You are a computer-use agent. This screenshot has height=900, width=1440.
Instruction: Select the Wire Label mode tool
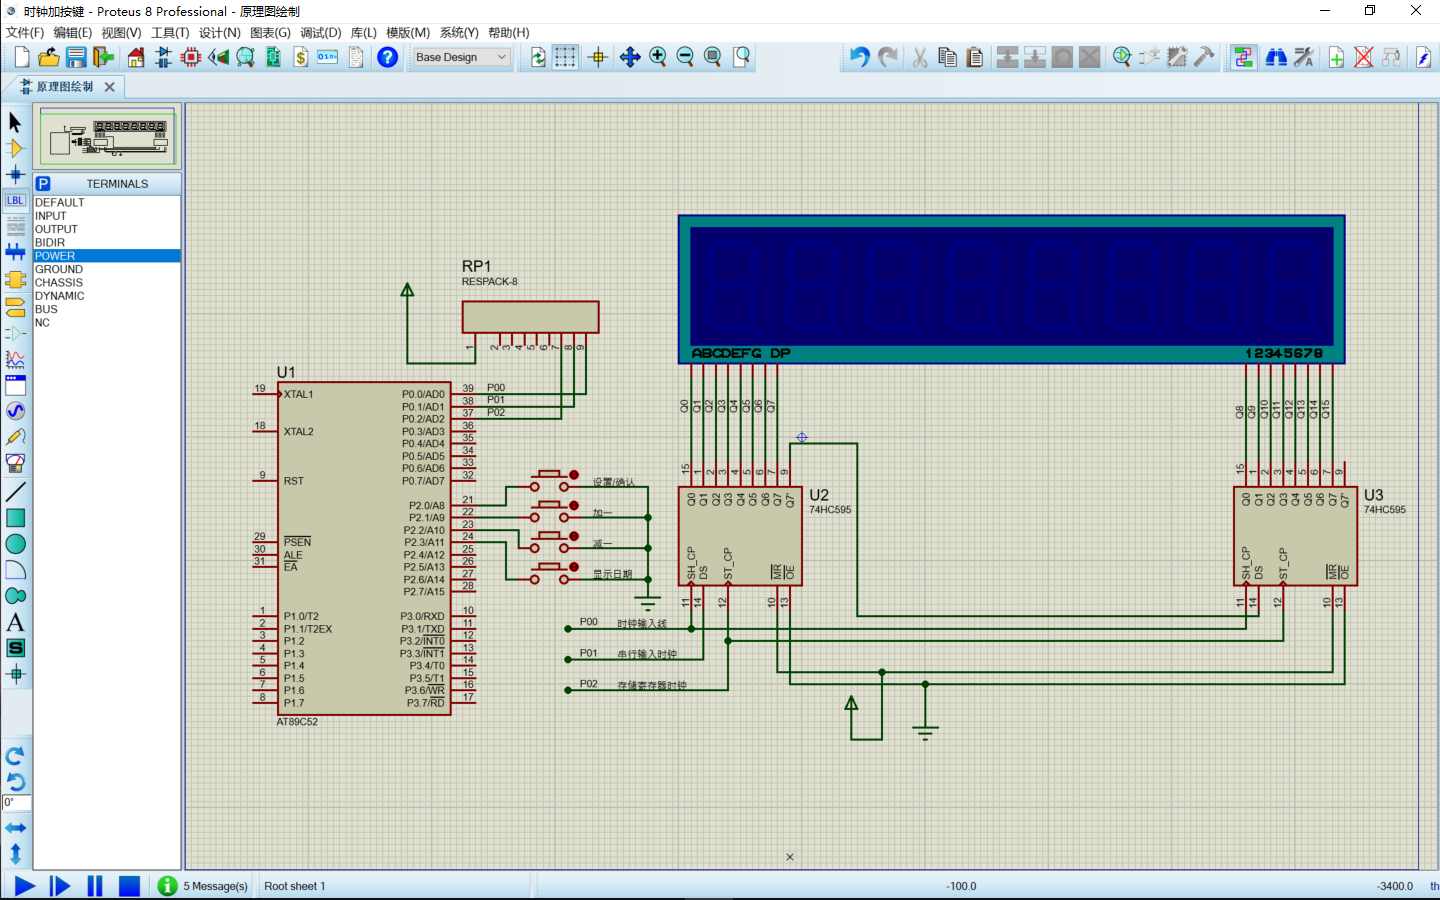[15, 200]
